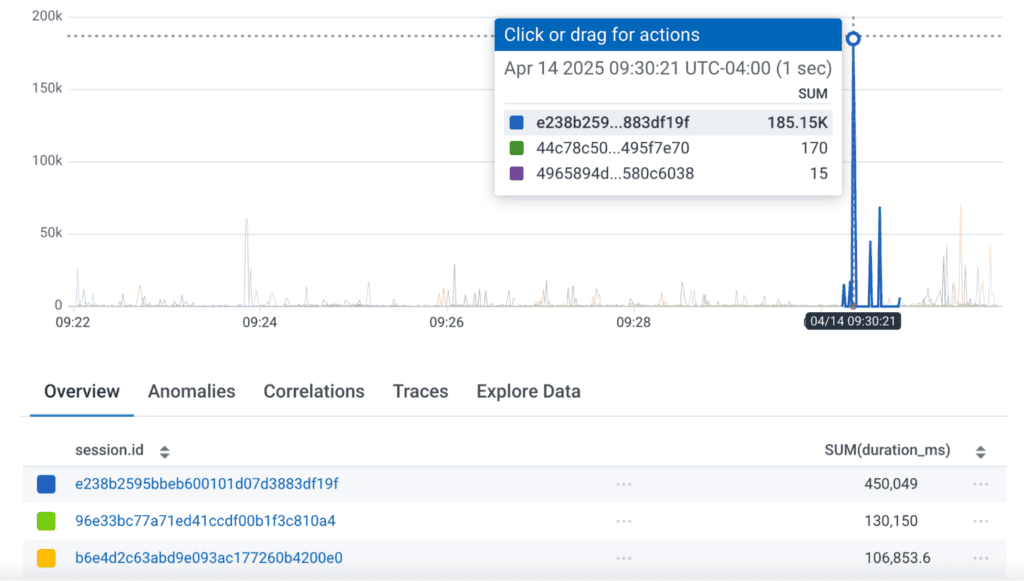
Task: Click blue color swatch for e238b259 table row
Action: (x=46, y=484)
